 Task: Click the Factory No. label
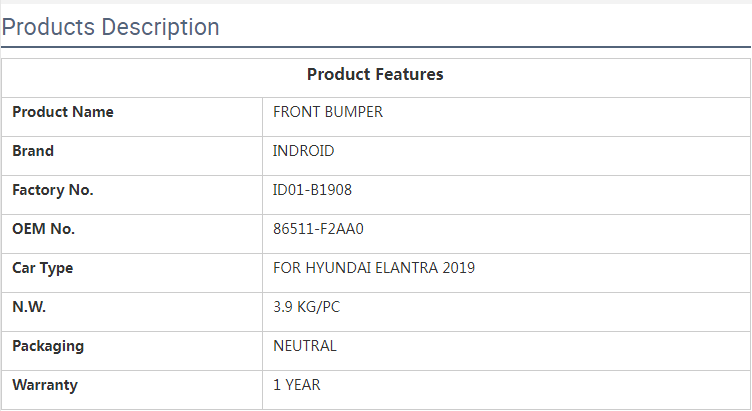(53, 190)
